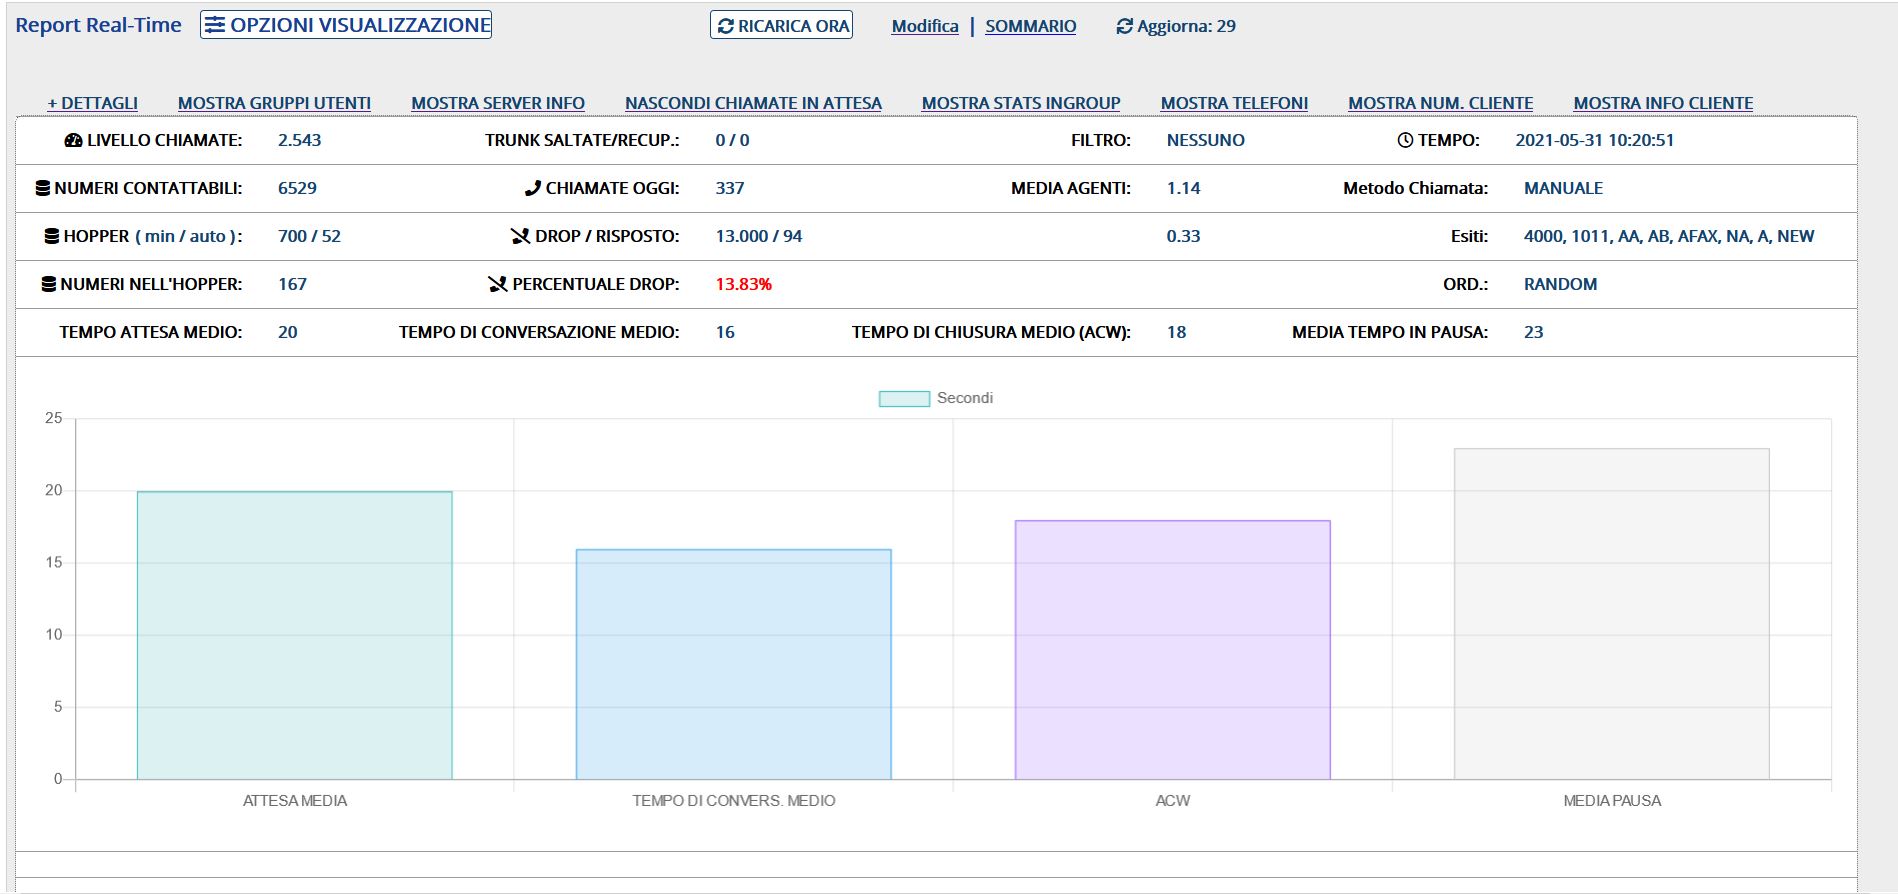
Task: Click the TEMPO DI CONVERS. MEDIO blue bar
Action: (734, 664)
